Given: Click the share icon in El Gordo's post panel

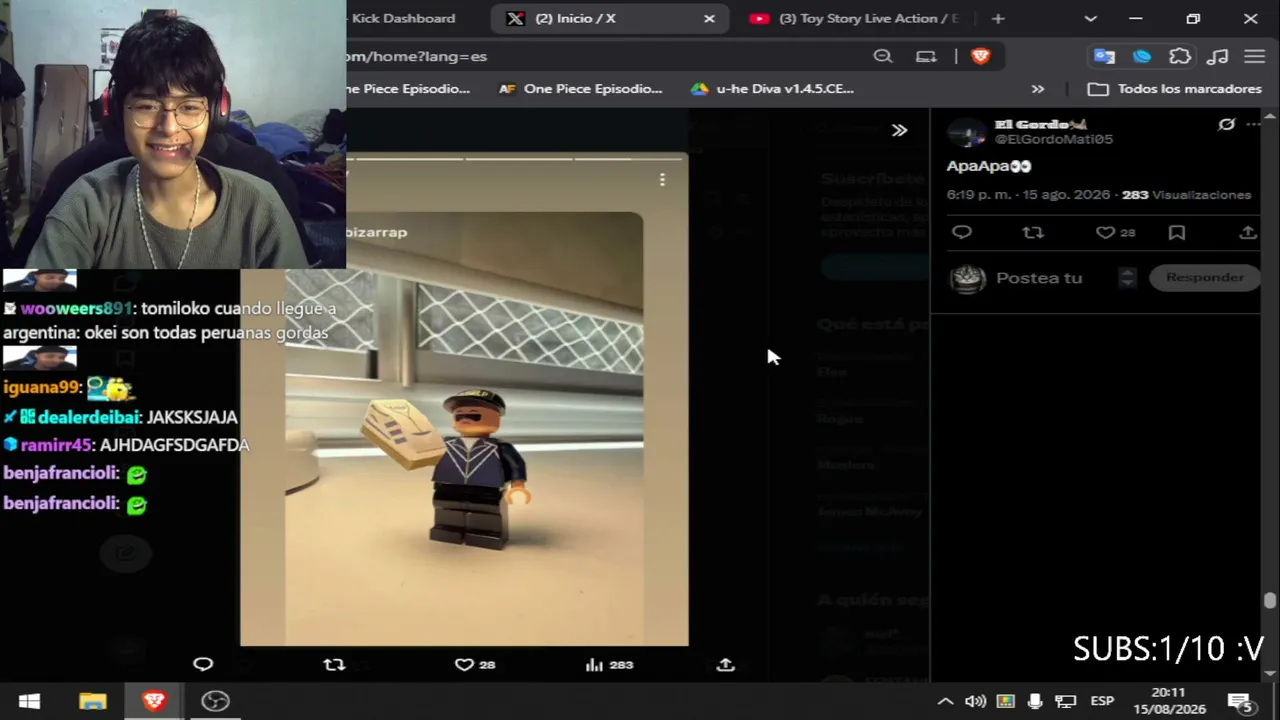Looking at the screenshot, I should 1248,232.
